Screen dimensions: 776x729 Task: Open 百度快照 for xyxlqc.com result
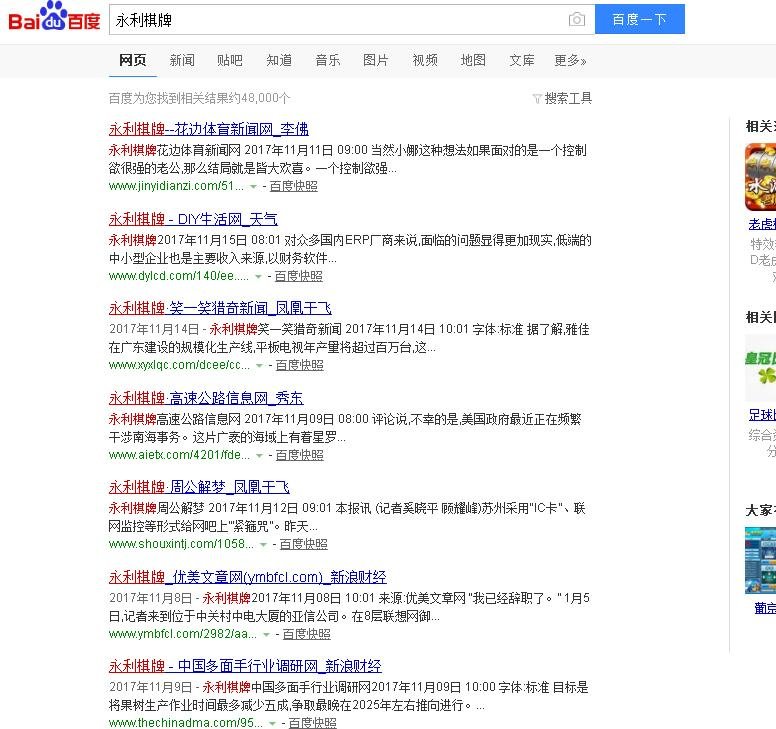299,365
